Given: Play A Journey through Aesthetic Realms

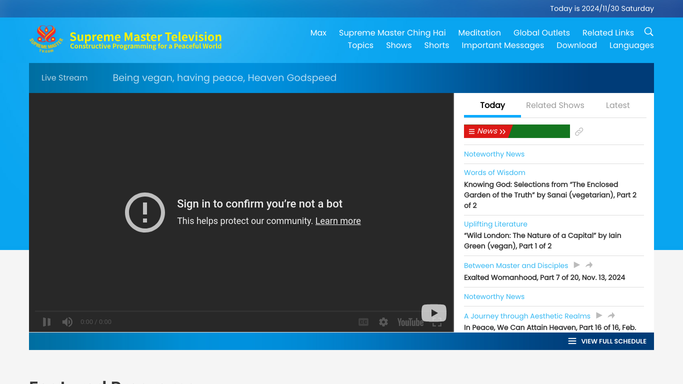Looking at the screenshot, I should coord(599,315).
